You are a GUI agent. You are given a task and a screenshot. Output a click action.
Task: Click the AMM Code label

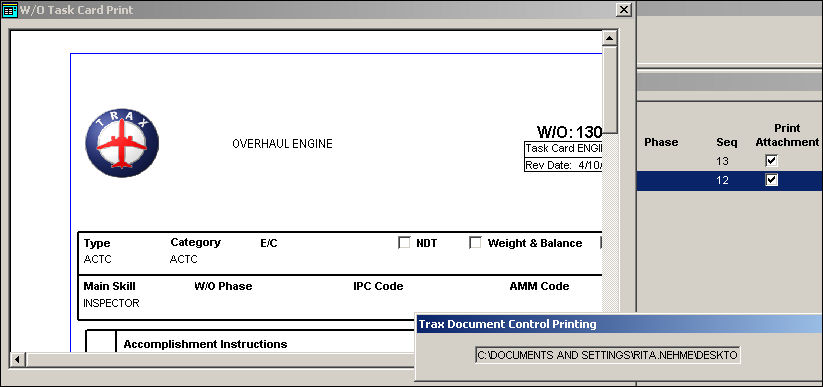click(x=539, y=286)
